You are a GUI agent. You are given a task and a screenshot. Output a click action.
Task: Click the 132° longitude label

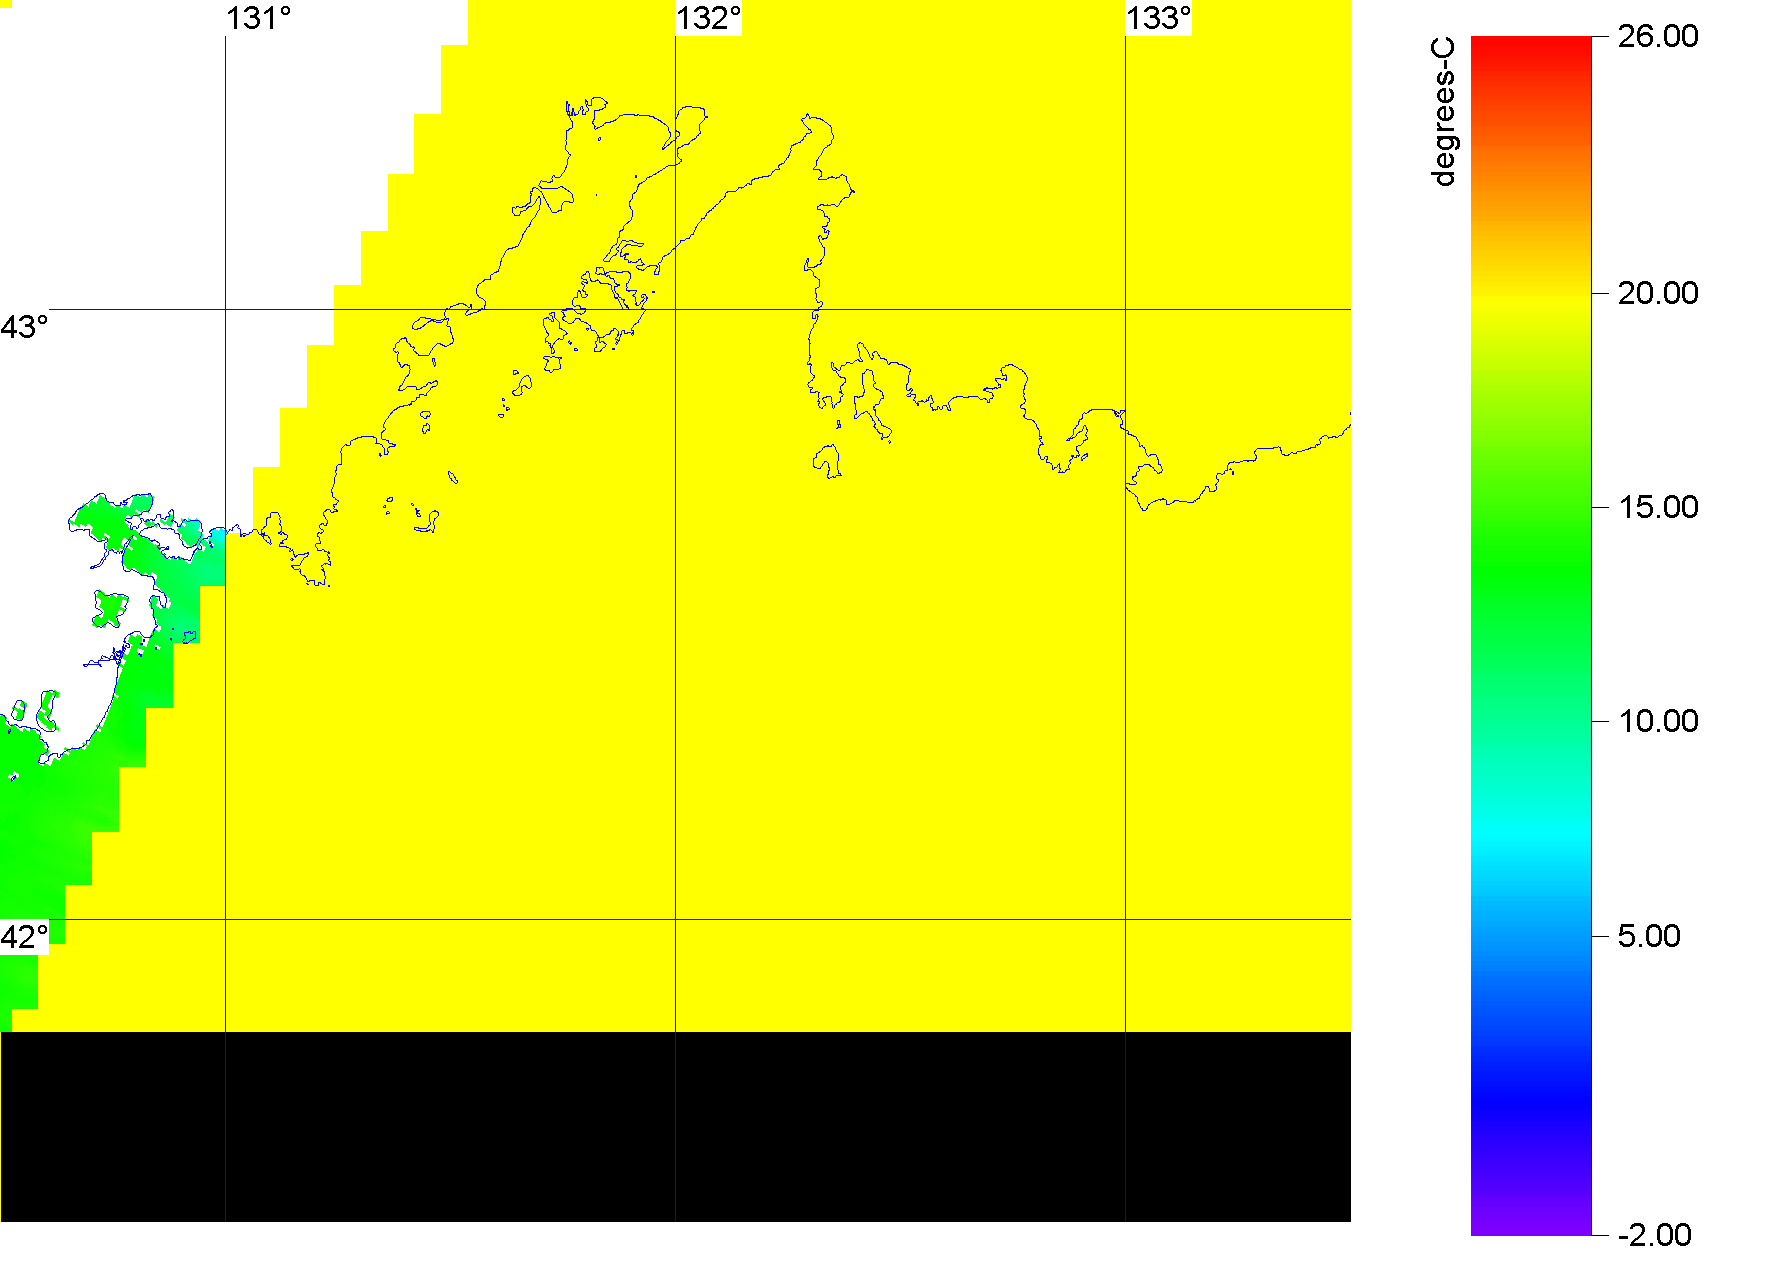[x=708, y=18]
